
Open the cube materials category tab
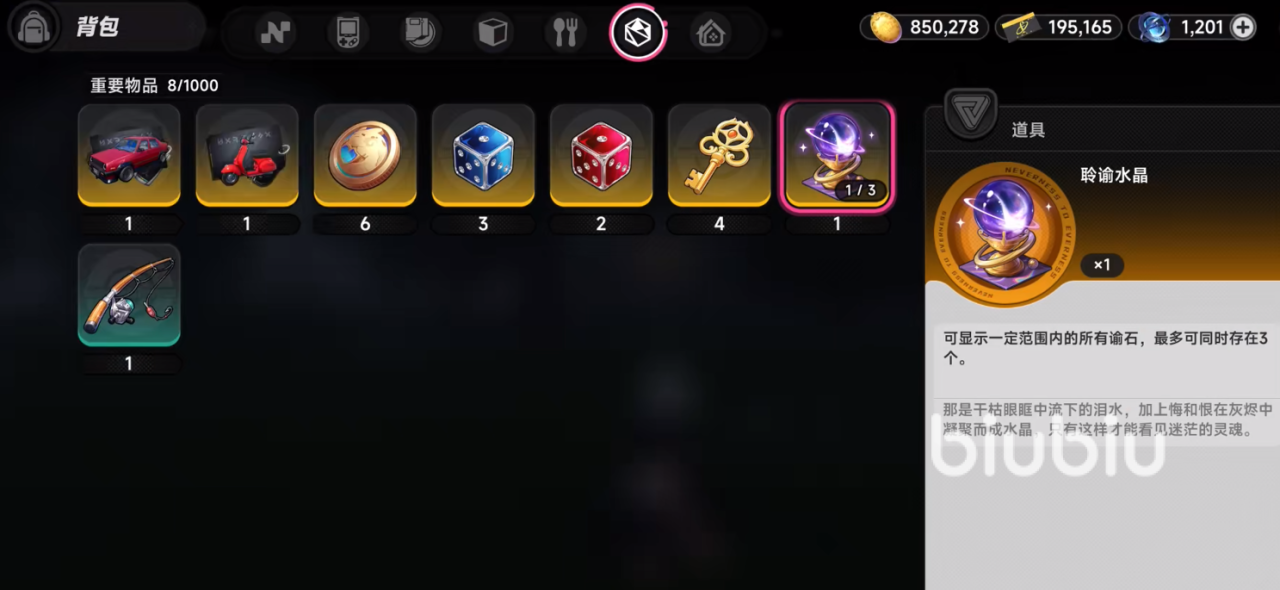[493, 33]
